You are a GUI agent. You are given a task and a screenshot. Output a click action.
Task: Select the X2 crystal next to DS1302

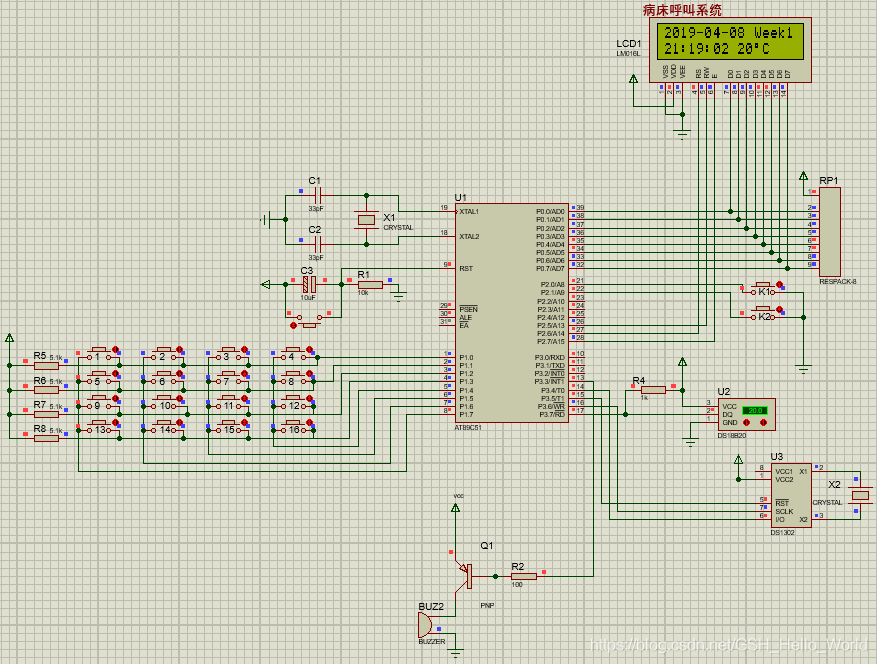coord(860,495)
